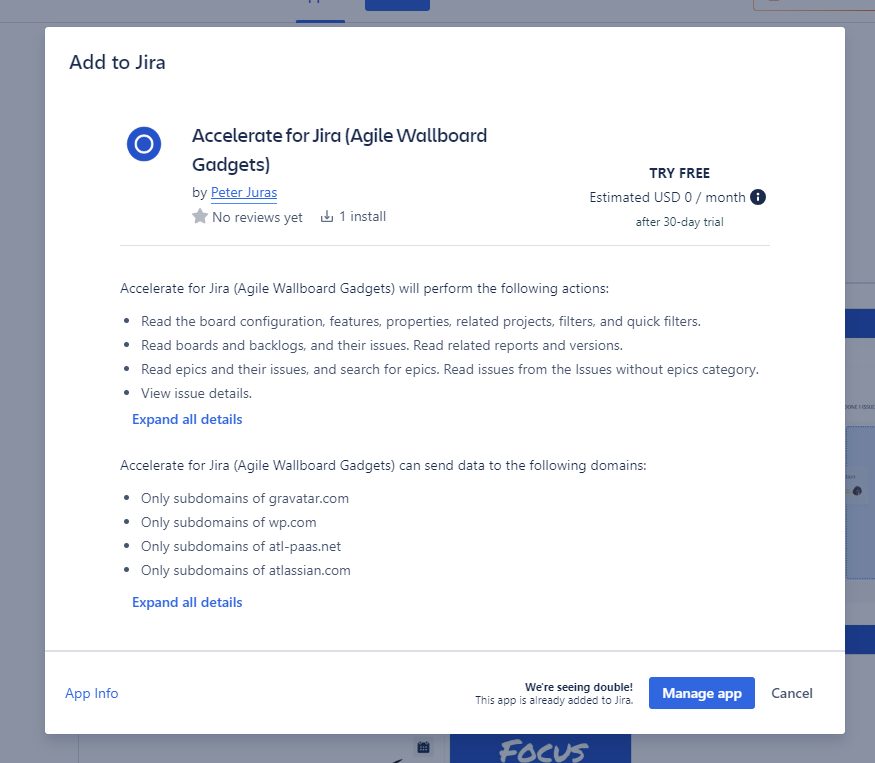Click '1 install' text
This screenshot has height=763, width=875.
(x=362, y=216)
